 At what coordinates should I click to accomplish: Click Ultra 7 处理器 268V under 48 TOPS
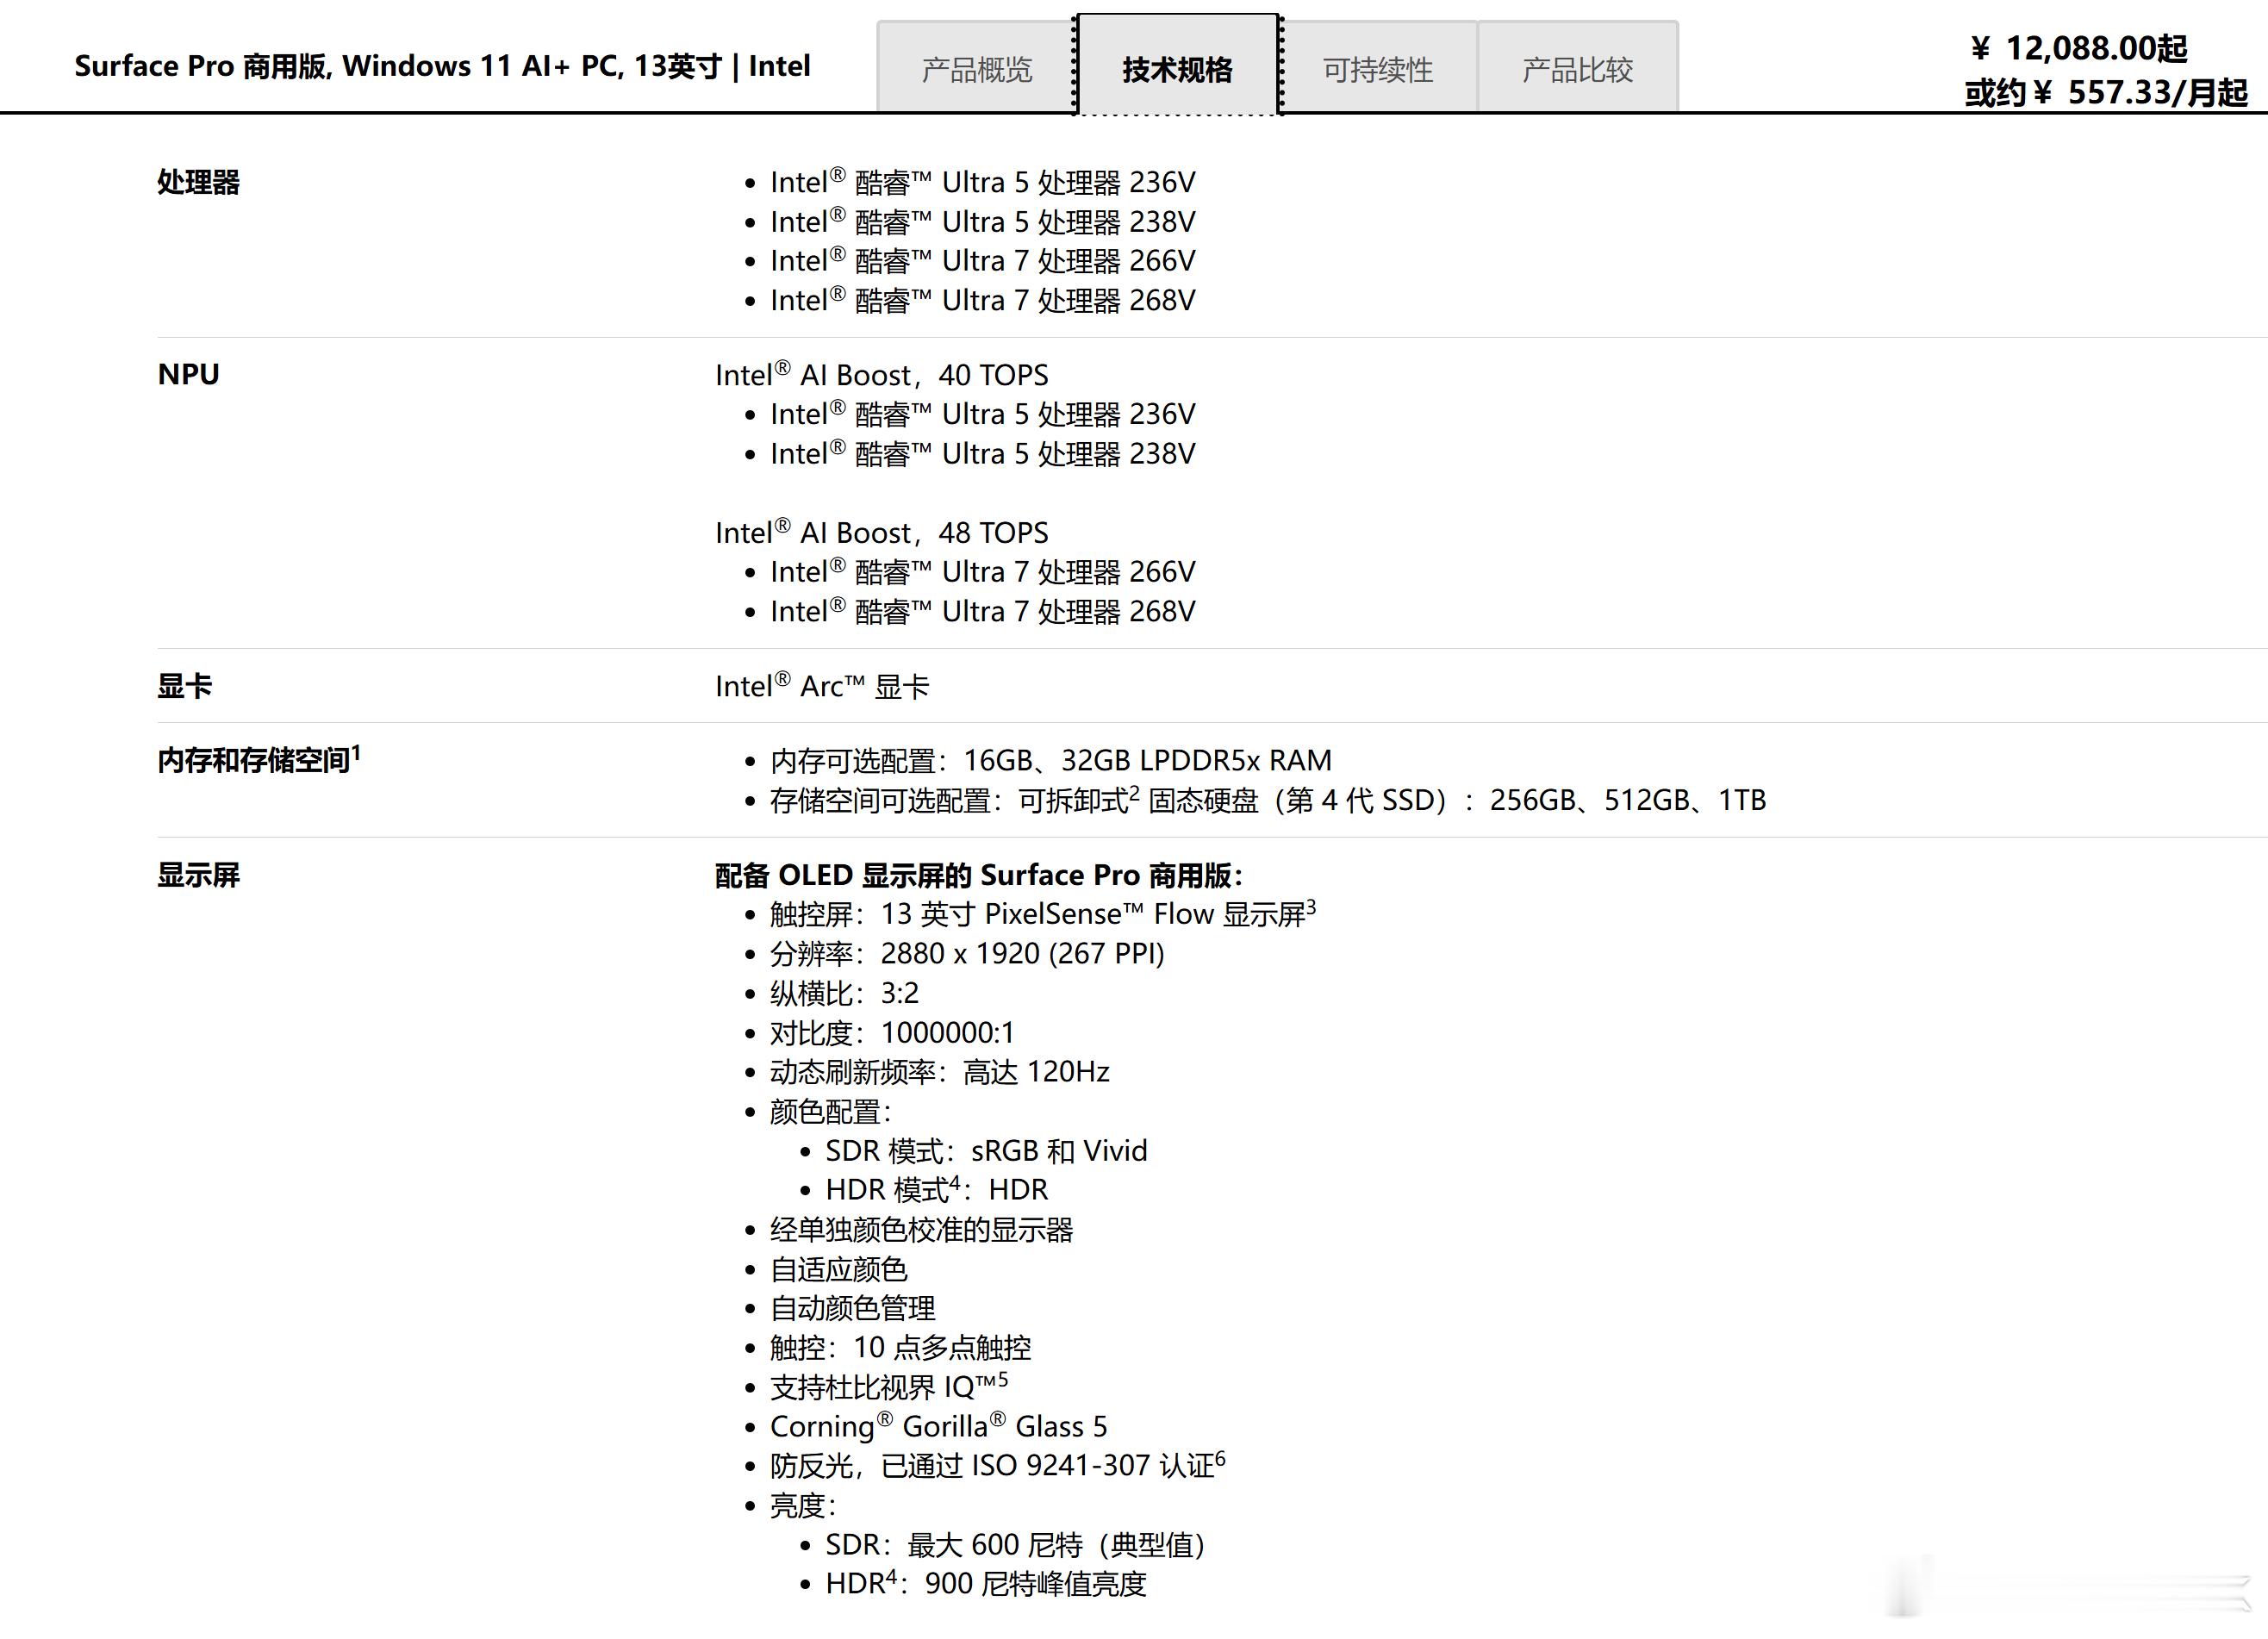click(982, 611)
